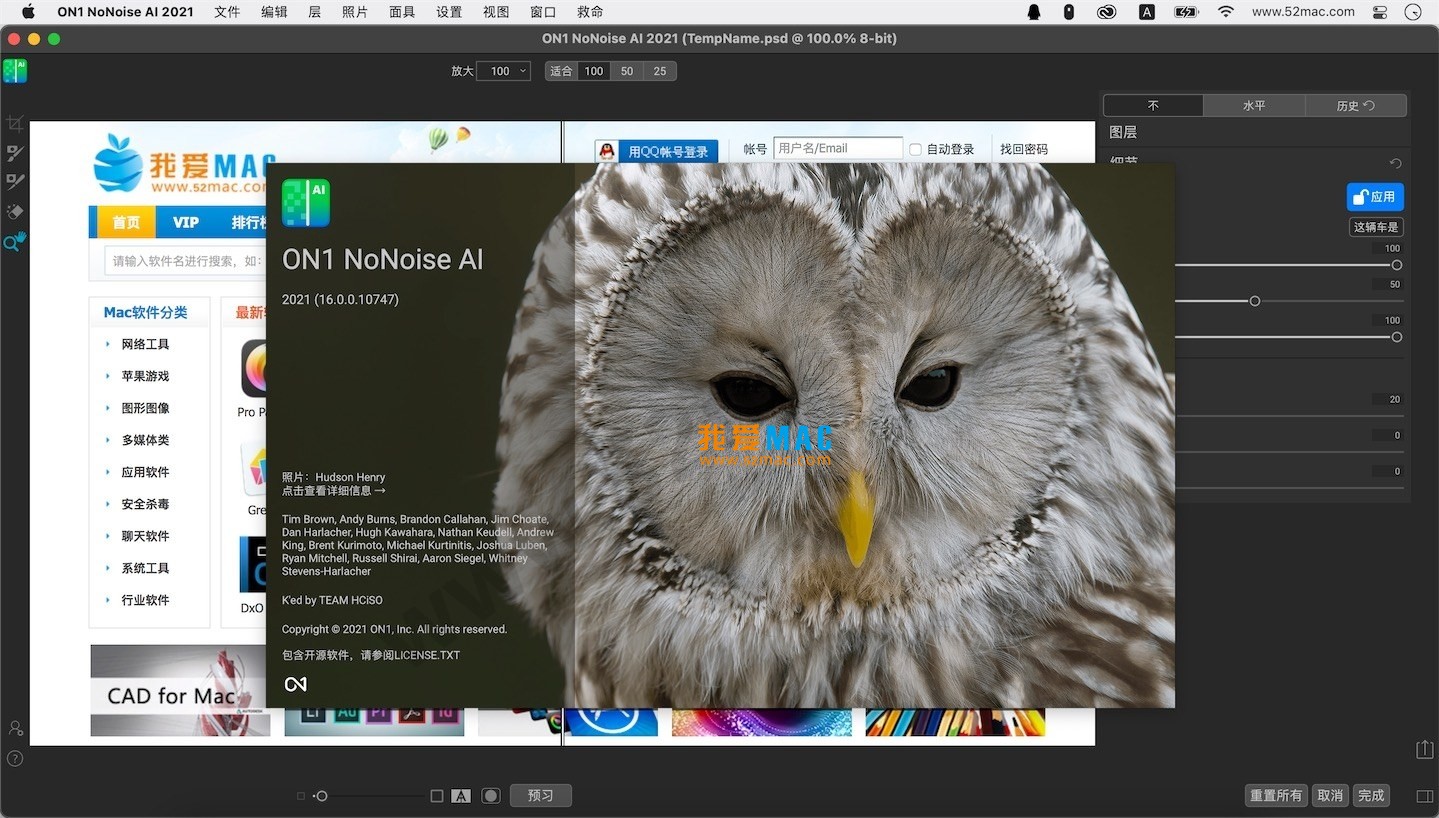Viewport: 1439px width, 818px height.
Task: Click the mouse-shaped icon in the menu bar
Action: point(1069,12)
